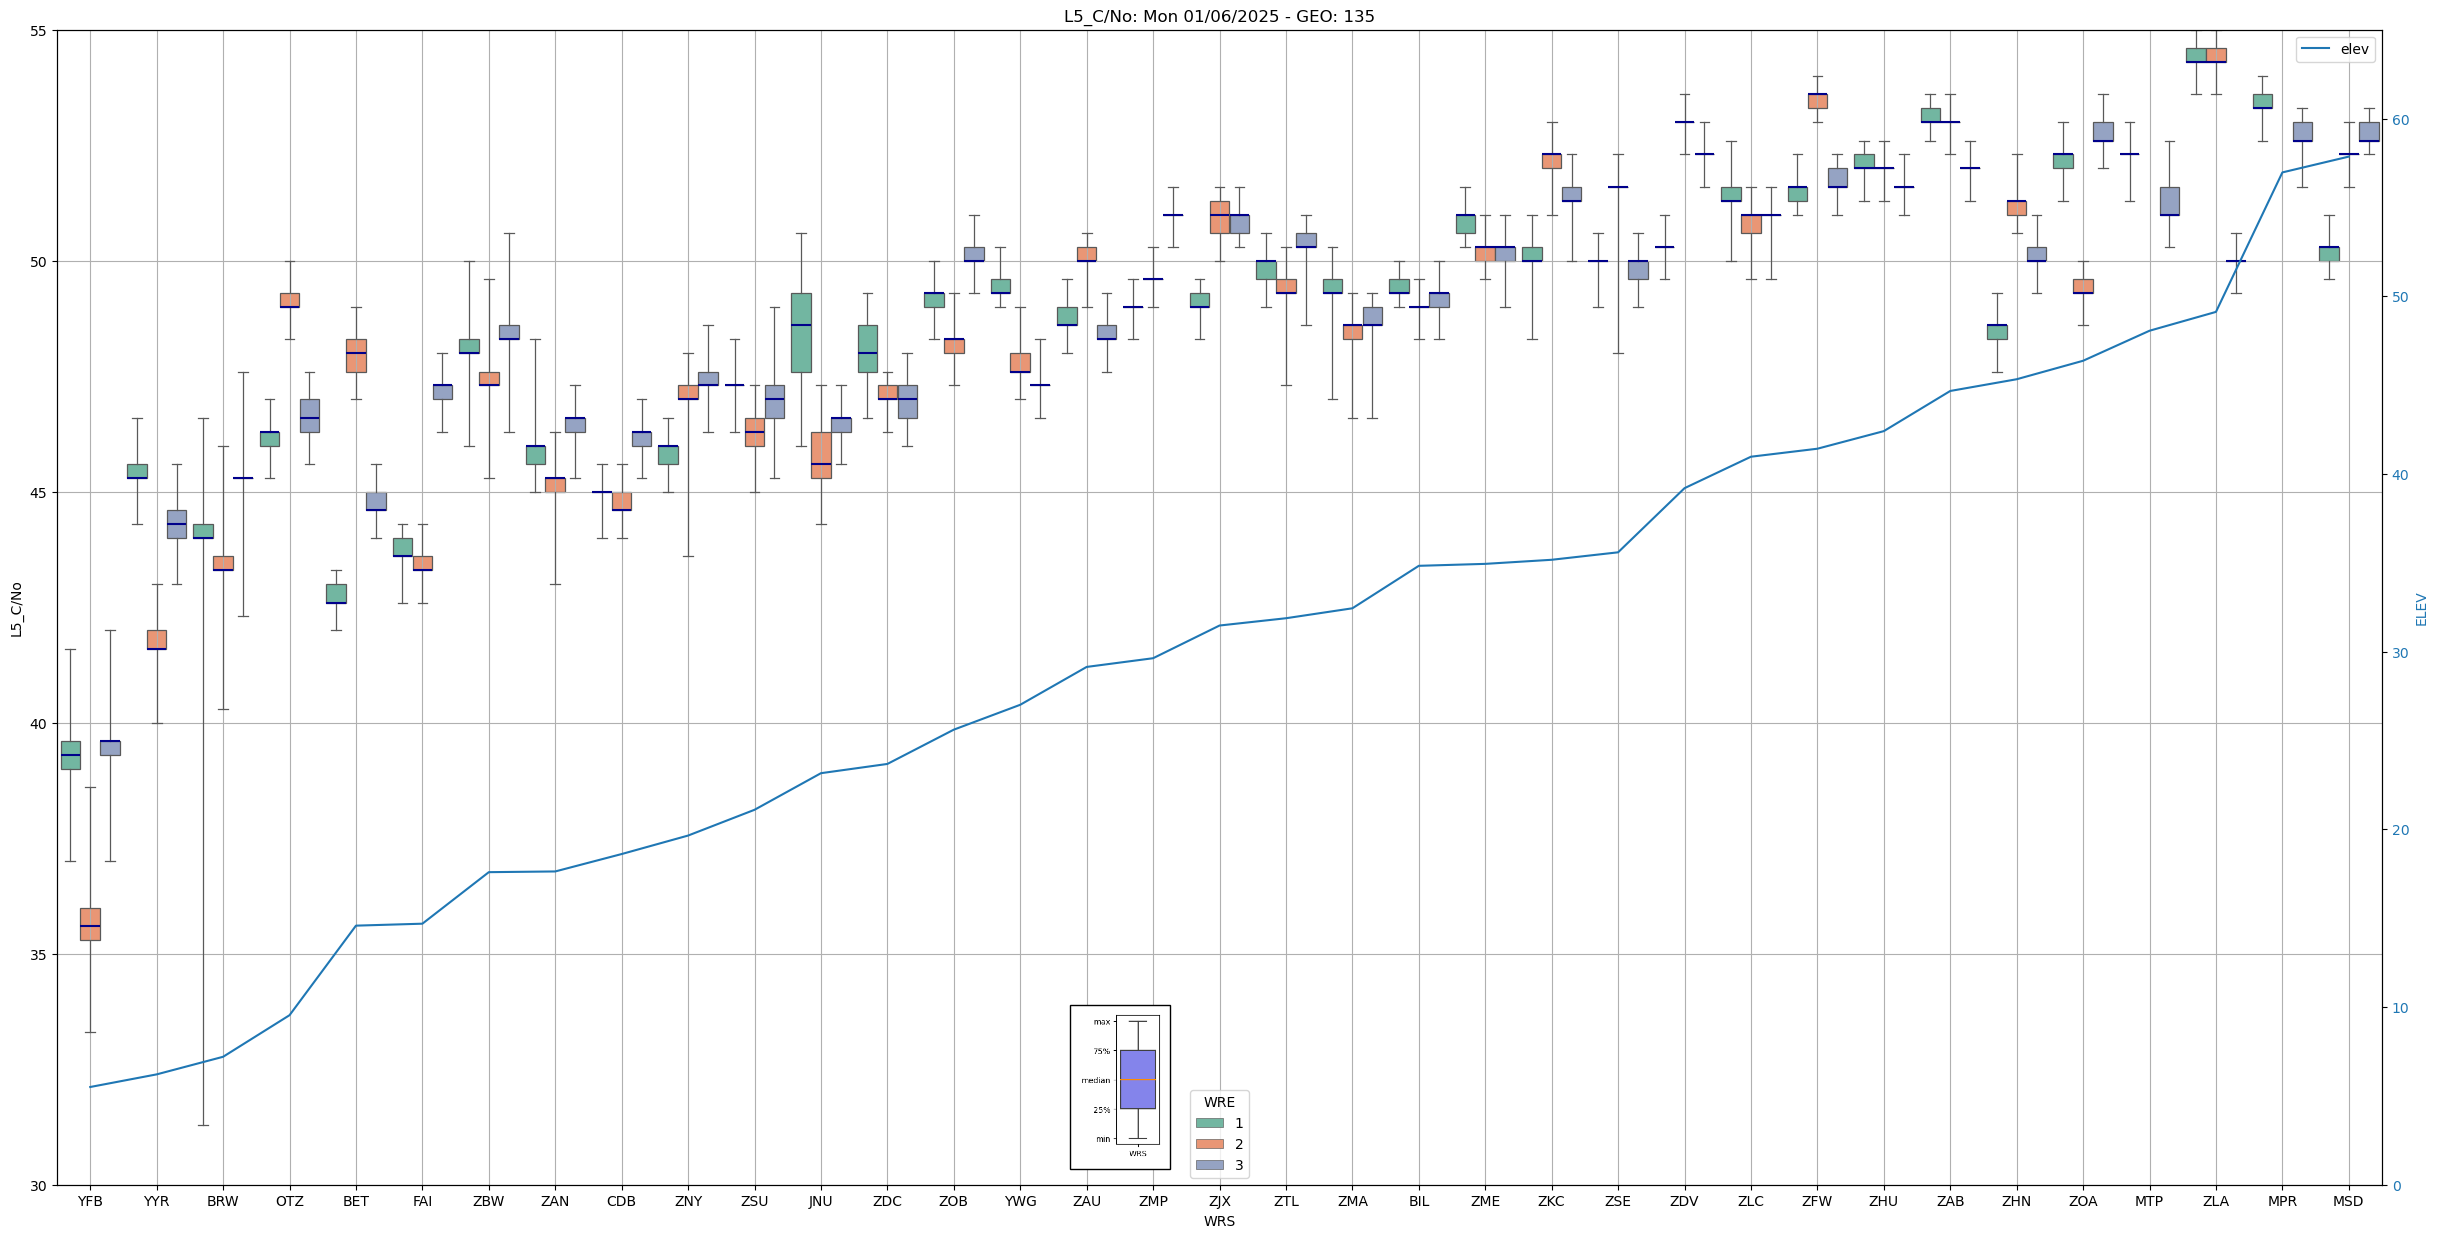Click the WRE legend title
Image resolution: width=2439 pixels, height=1238 pixels.
1219,1102
